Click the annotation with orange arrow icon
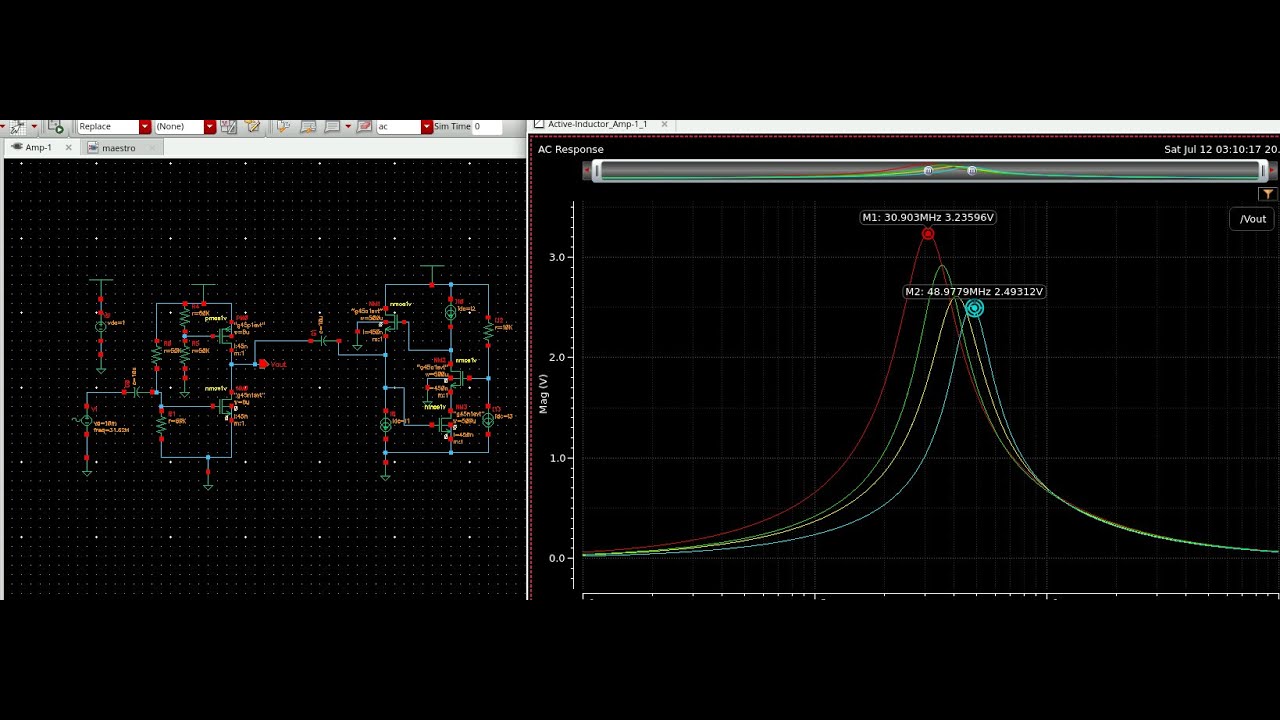This screenshot has width=1280, height=720. coord(308,127)
